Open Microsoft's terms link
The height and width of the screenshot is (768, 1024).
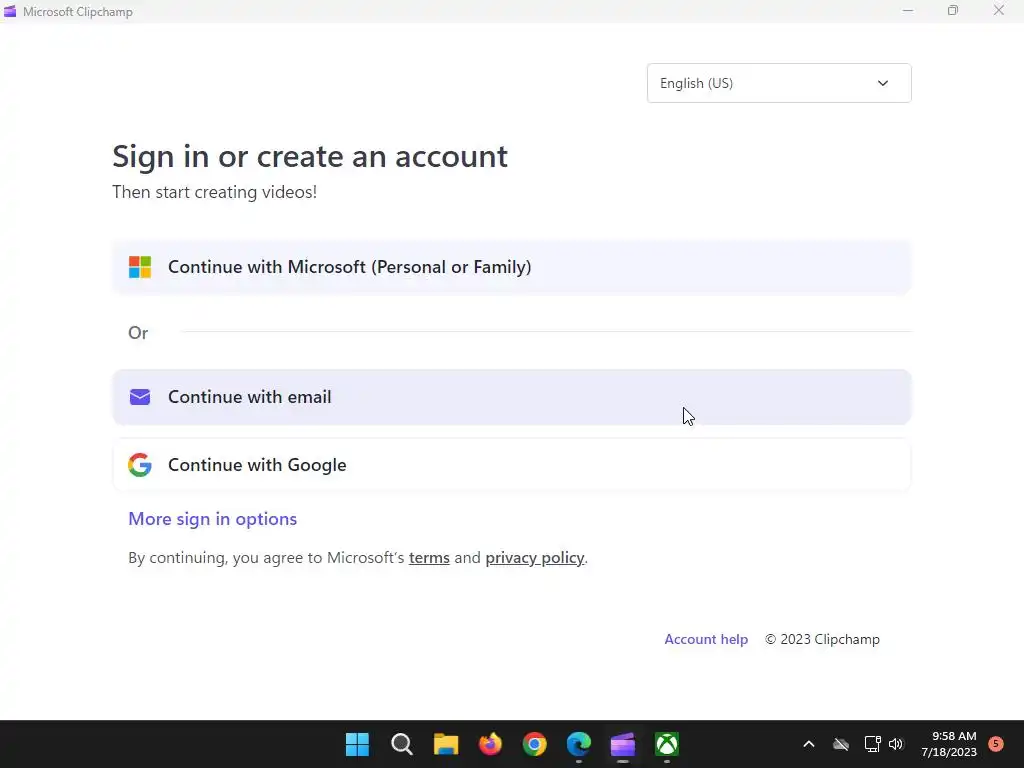pos(429,558)
